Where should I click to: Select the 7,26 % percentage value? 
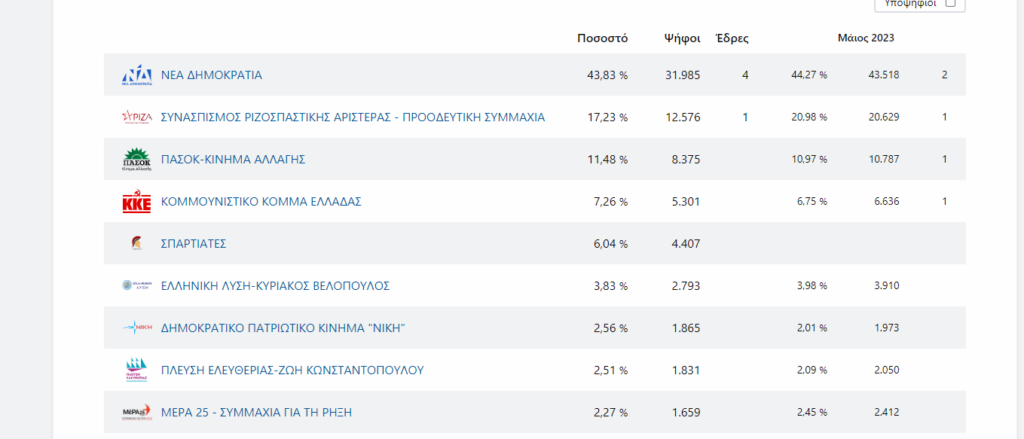point(611,202)
